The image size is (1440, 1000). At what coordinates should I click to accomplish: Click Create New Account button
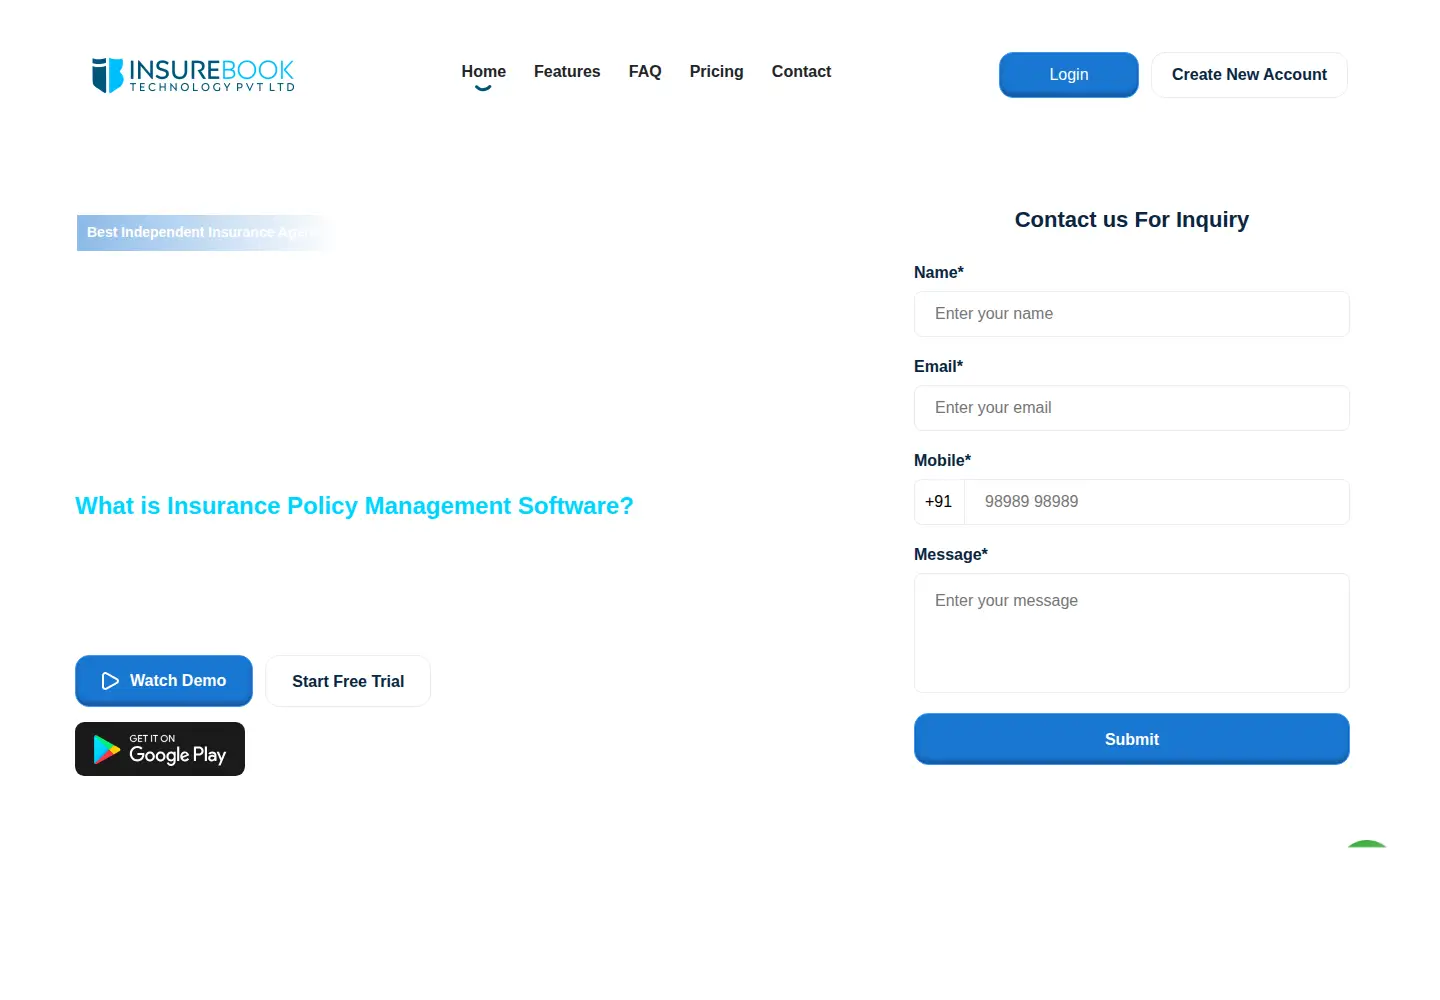(x=1249, y=75)
